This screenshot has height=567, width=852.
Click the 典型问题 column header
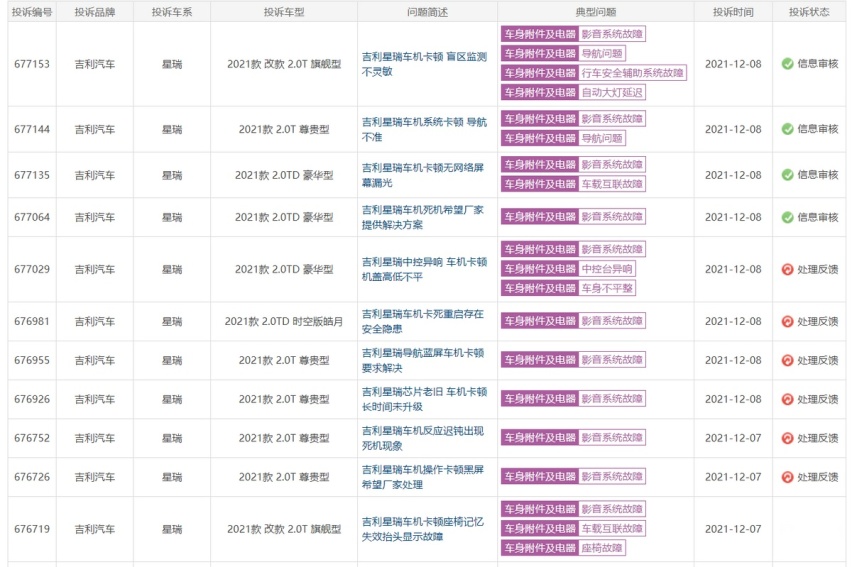coord(596,12)
